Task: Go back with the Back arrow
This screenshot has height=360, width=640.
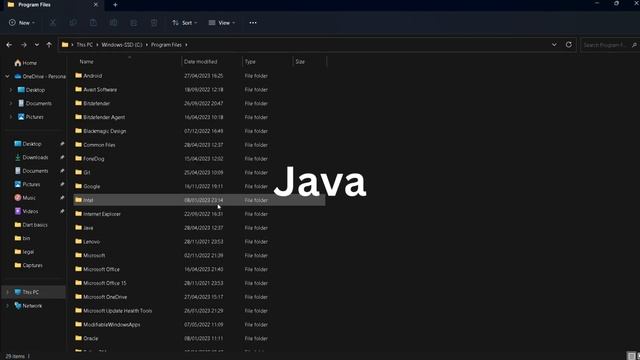Action: 9,45
